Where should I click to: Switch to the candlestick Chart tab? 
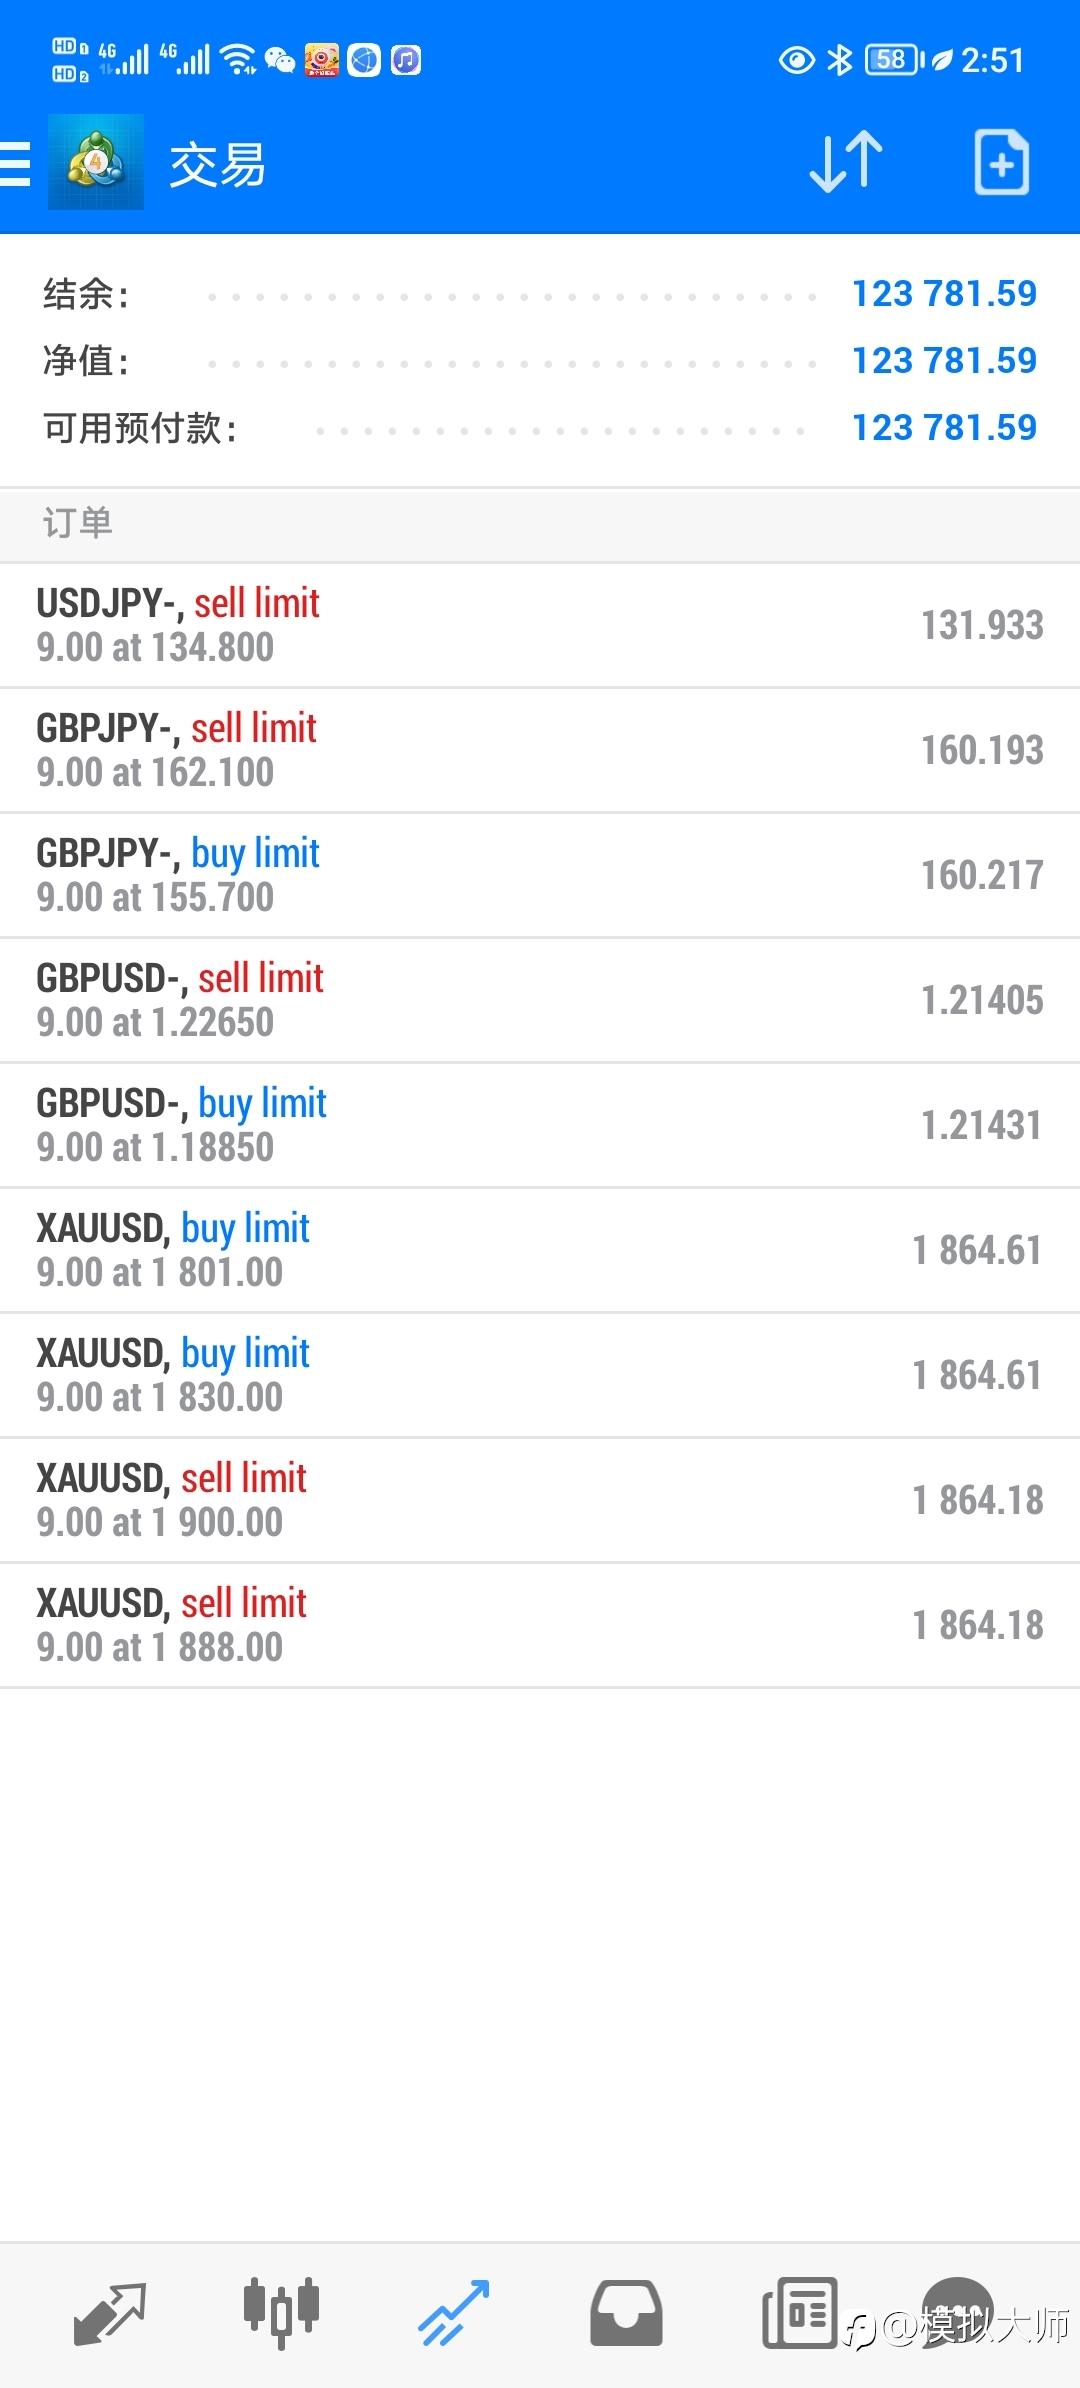click(281, 2313)
